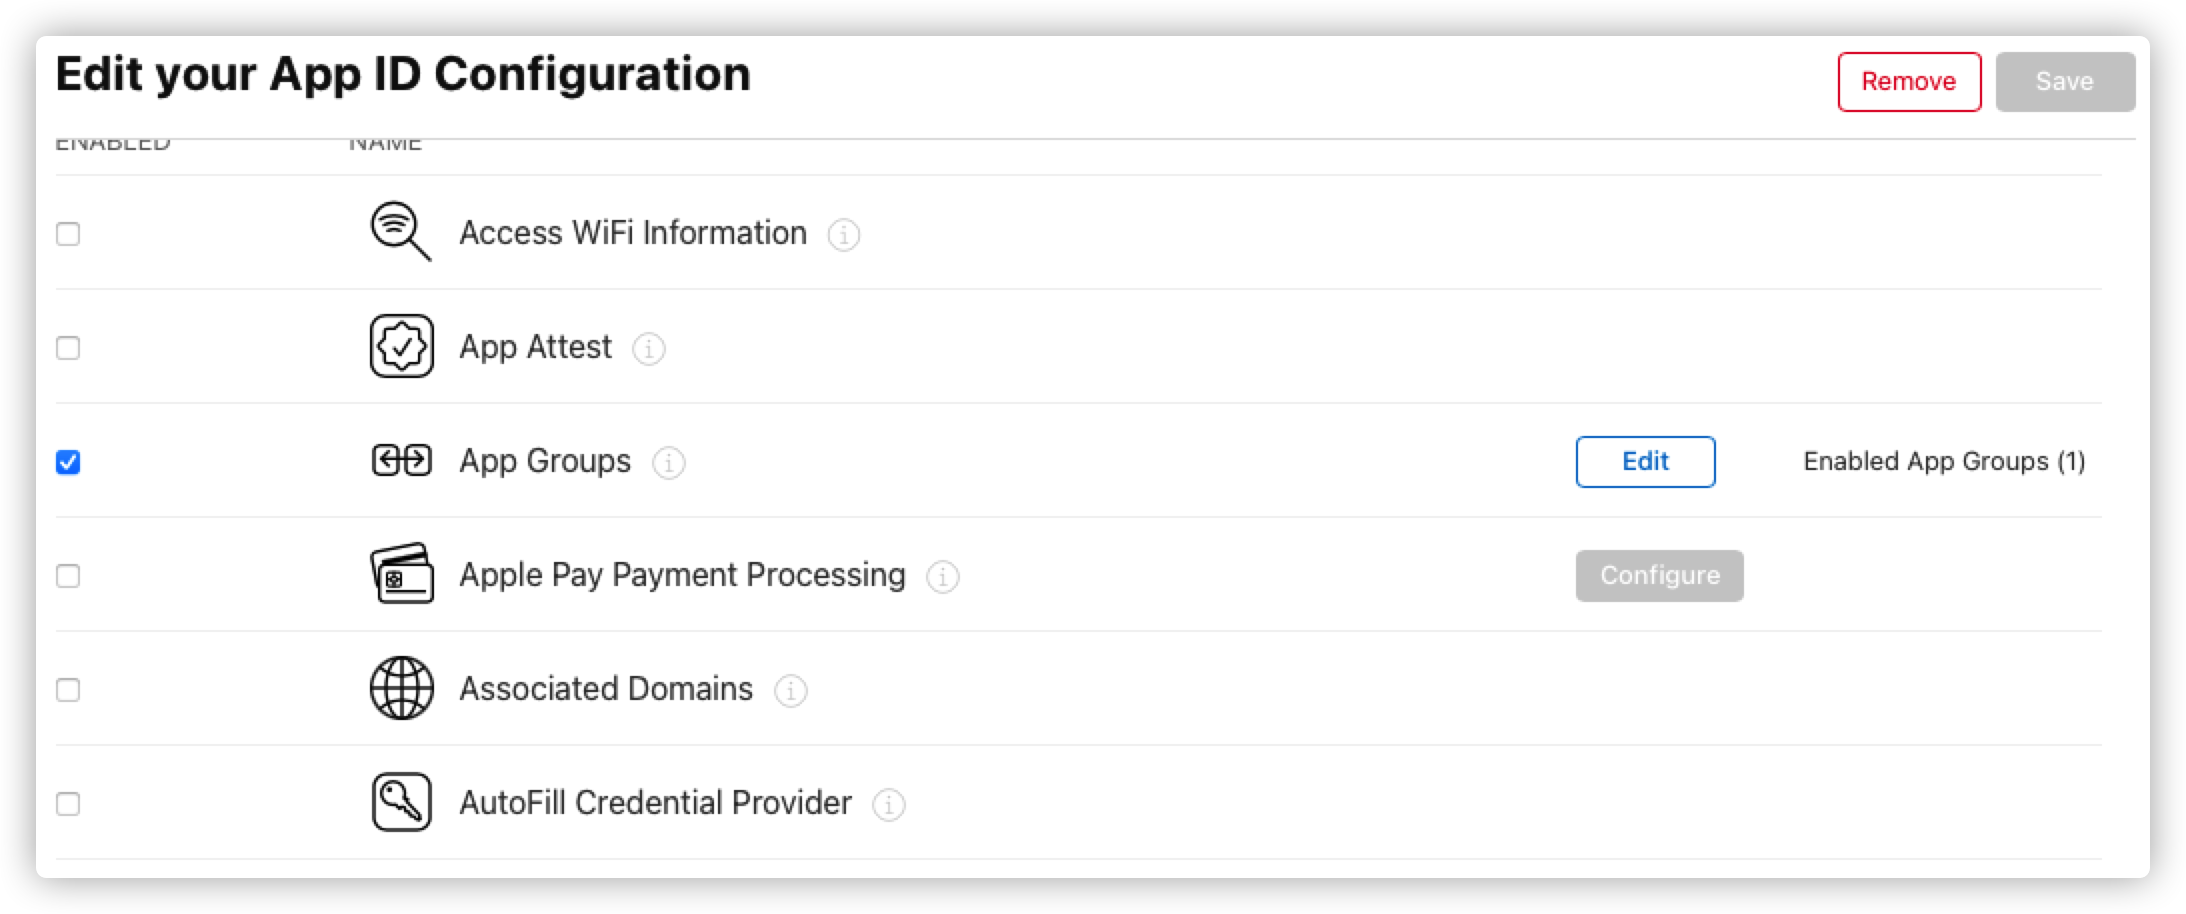The image size is (2186, 914).
Task: Enable the Access WiFi Information checkbox
Action: tap(68, 234)
